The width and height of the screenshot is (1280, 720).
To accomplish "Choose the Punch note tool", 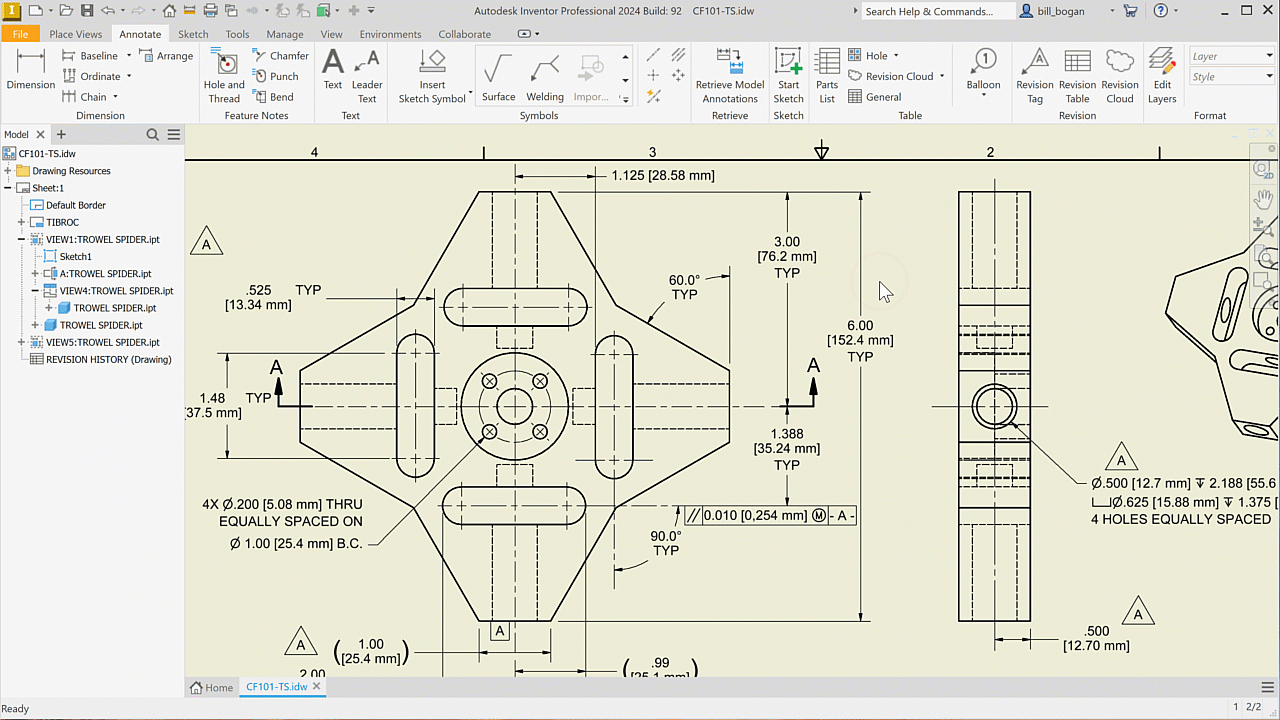I will [x=275, y=76].
